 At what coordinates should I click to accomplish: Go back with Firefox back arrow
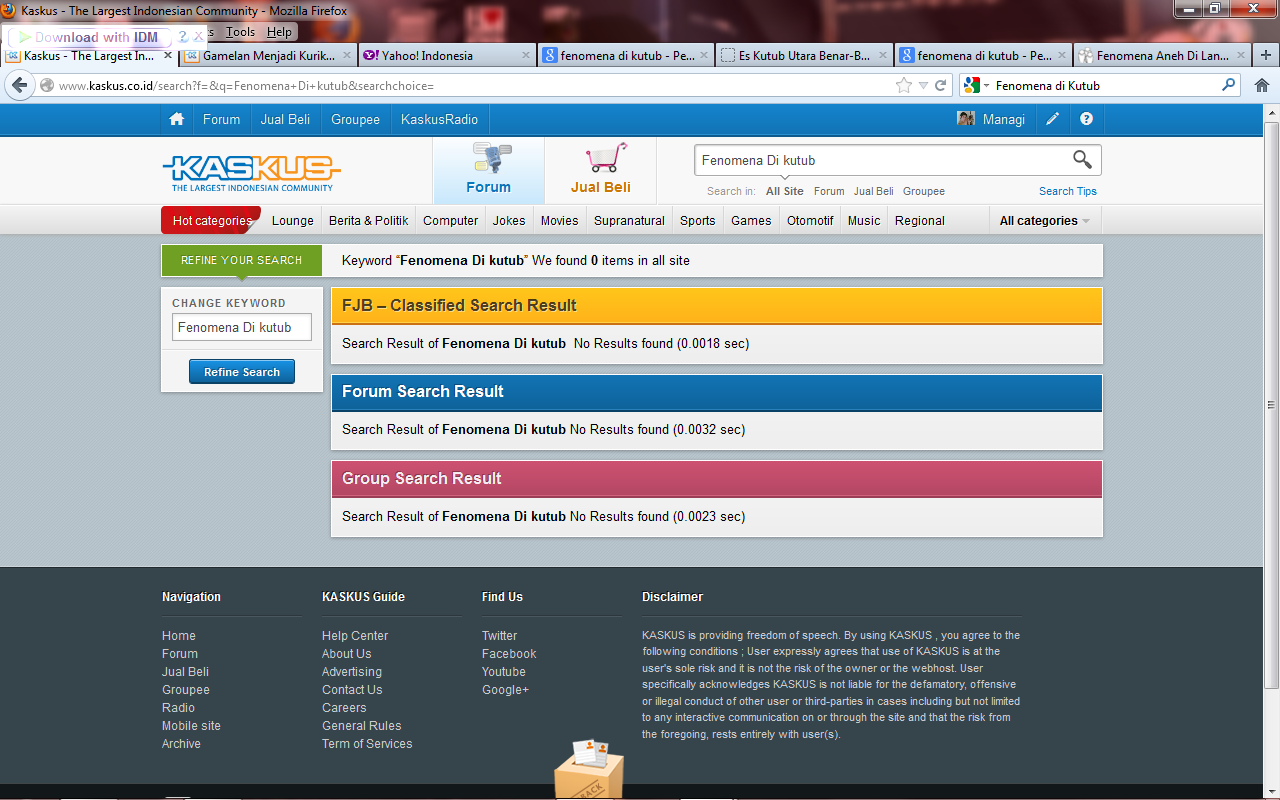click(19, 85)
